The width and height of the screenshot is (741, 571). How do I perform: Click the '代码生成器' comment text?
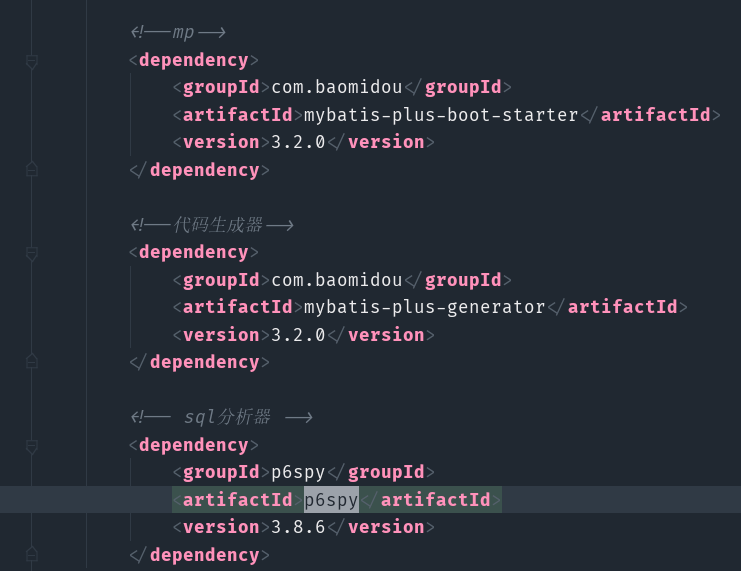pos(218,225)
